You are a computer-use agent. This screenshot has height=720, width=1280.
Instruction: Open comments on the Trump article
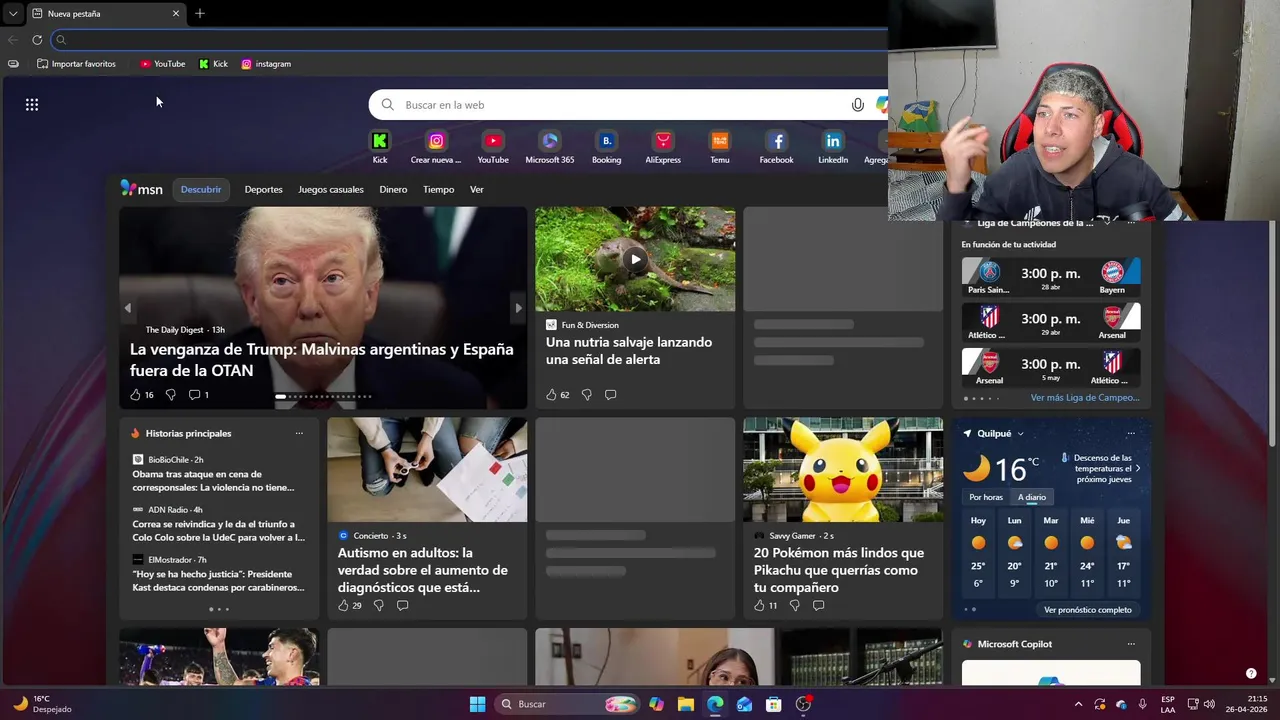[199, 395]
